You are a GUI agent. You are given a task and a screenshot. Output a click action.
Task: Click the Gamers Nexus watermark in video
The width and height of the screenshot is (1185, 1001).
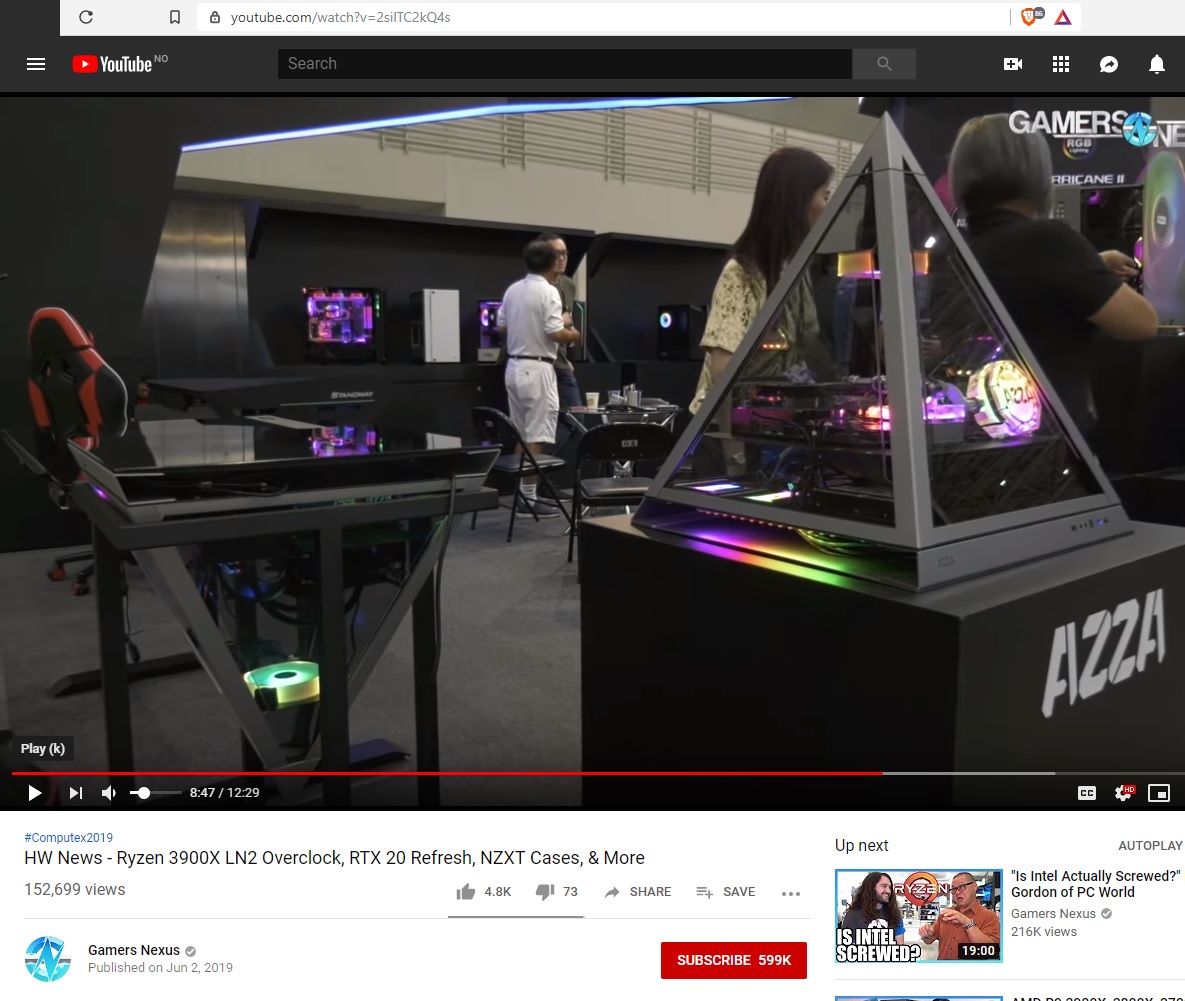[1096, 126]
